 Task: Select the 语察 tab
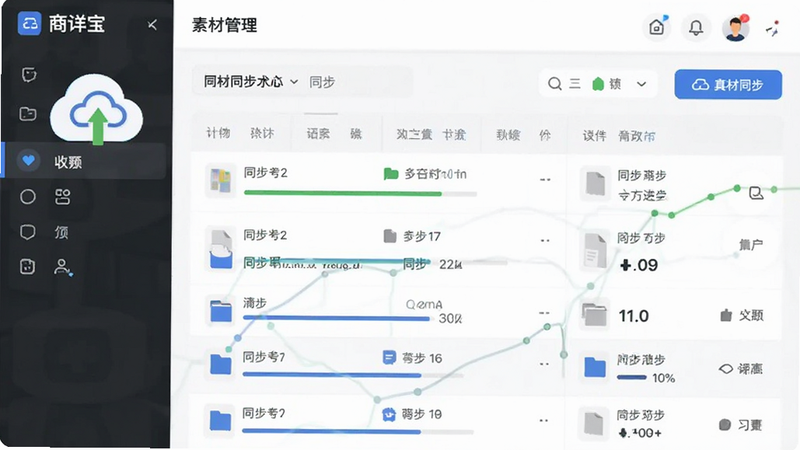click(x=318, y=134)
